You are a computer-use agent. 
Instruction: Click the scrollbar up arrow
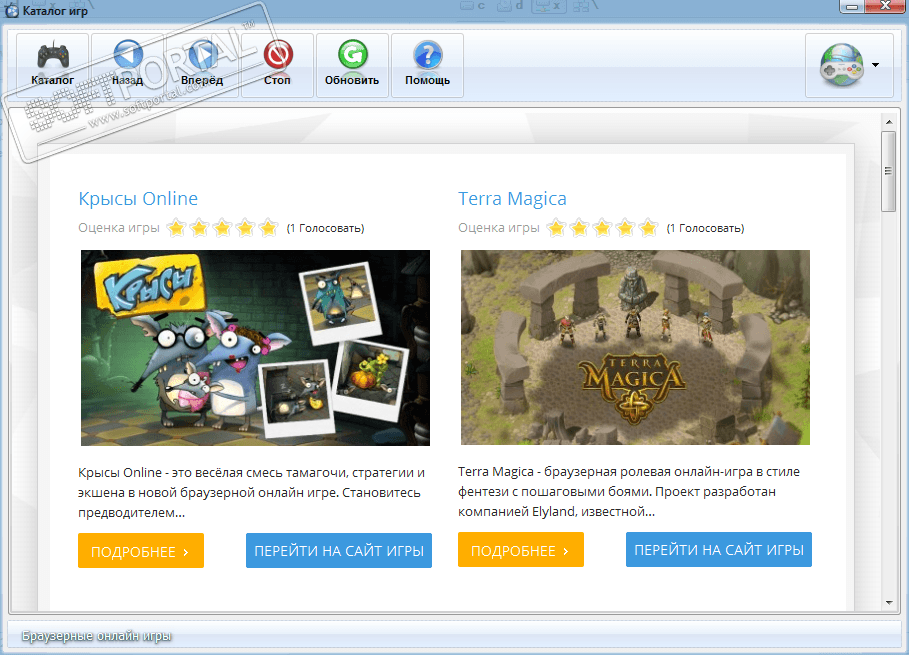click(x=889, y=122)
